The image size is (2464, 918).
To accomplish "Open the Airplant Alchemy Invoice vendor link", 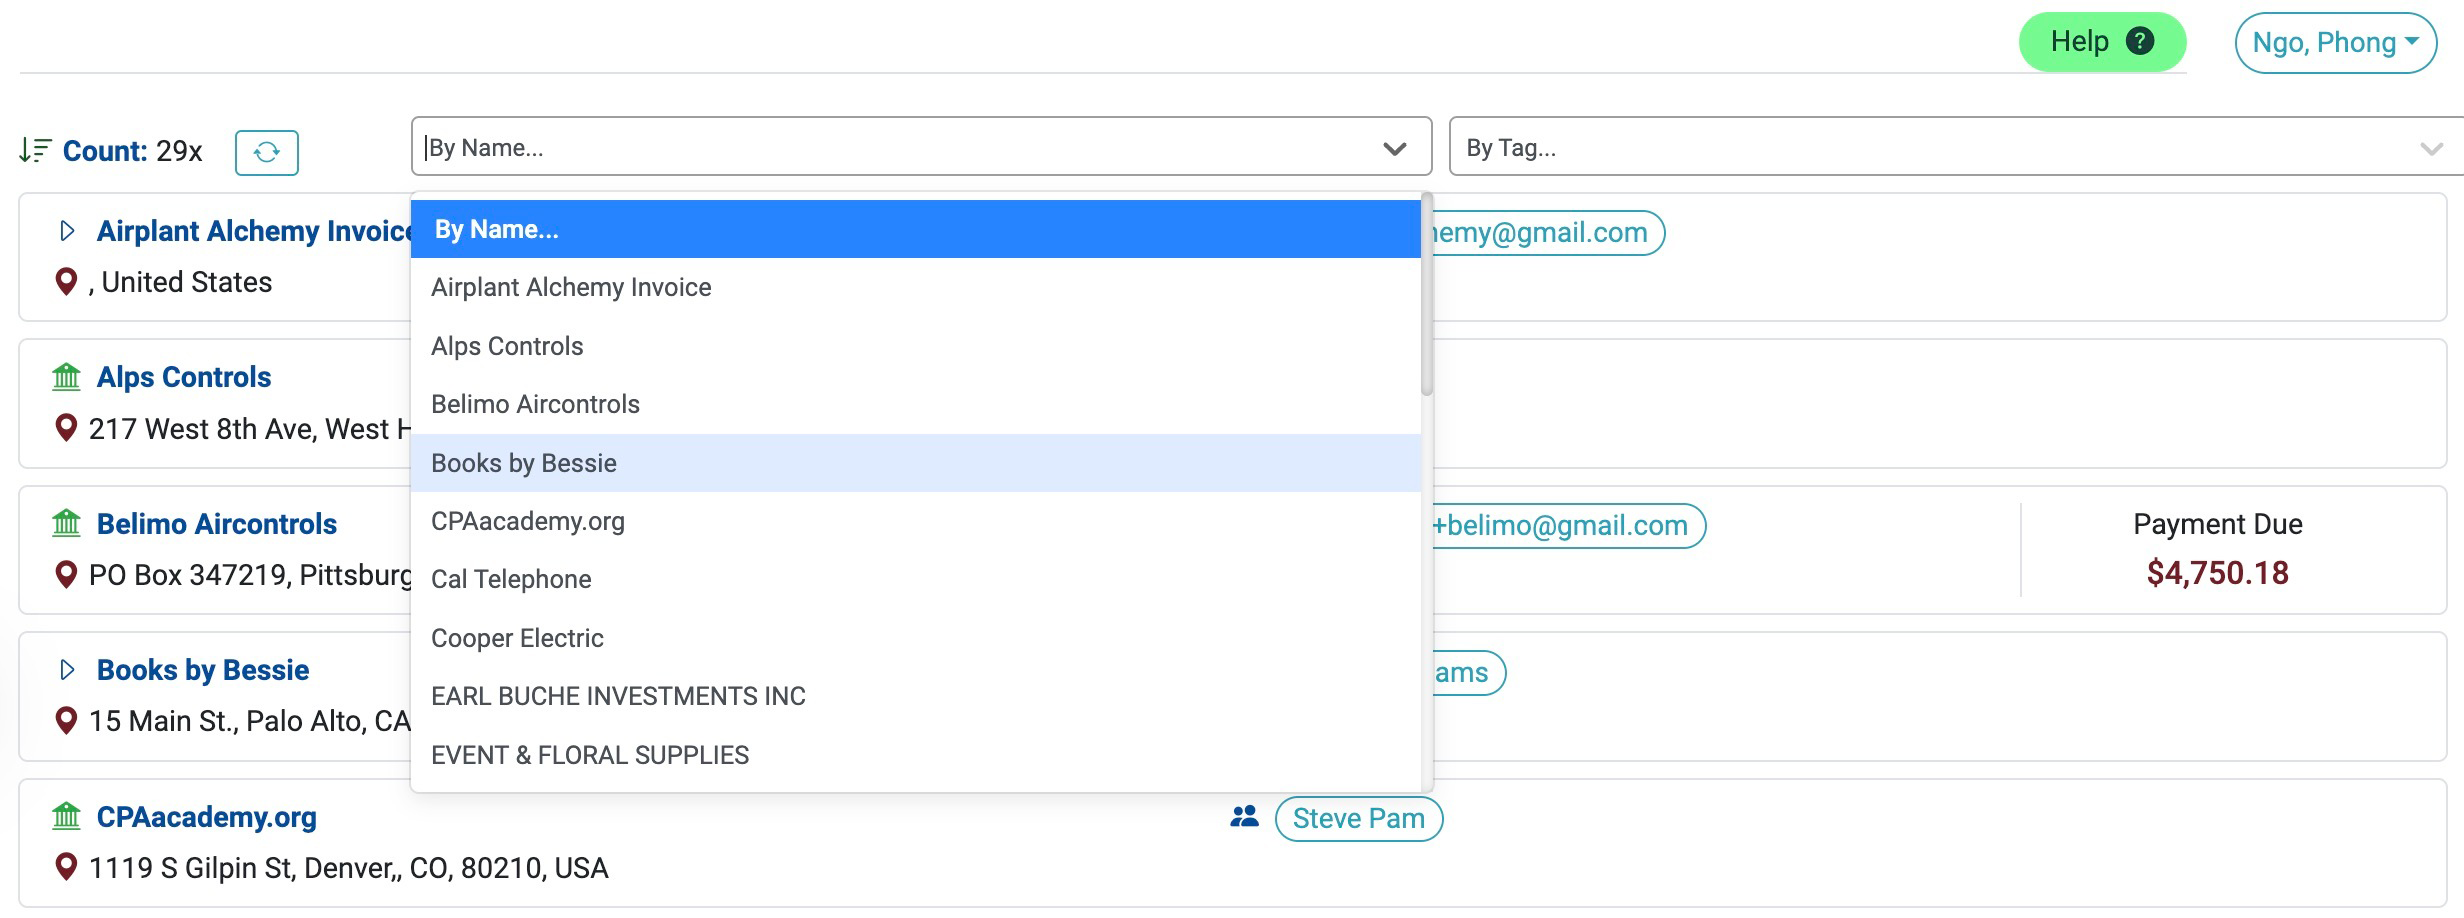I will point(254,231).
